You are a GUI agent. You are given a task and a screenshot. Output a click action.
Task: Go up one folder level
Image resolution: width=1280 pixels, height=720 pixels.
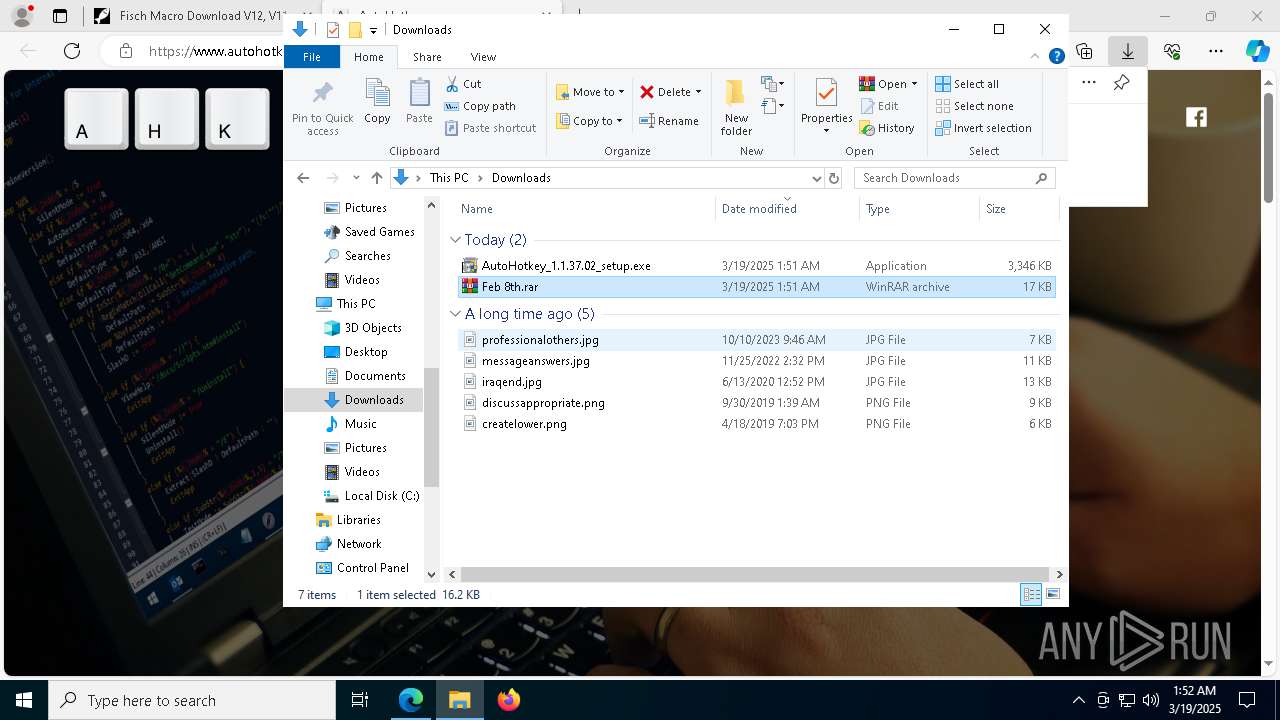point(377,178)
